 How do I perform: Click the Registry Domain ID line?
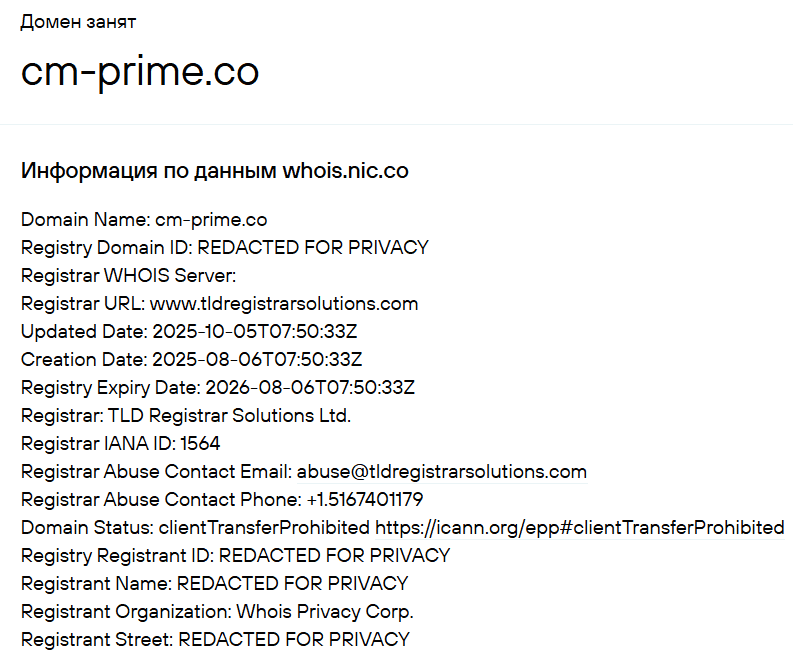point(224,247)
